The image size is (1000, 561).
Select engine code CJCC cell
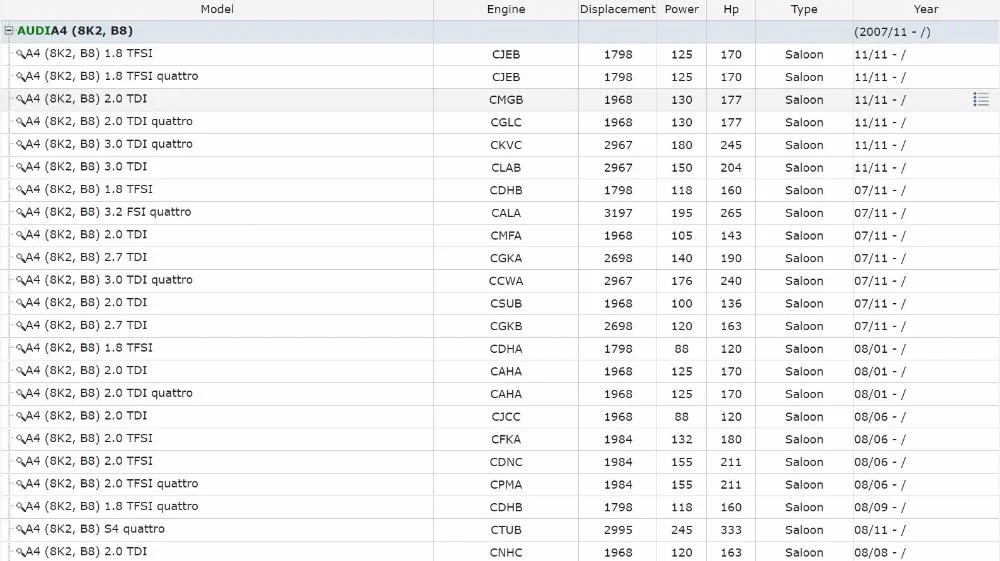pyautogui.click(x=506, y=417)
